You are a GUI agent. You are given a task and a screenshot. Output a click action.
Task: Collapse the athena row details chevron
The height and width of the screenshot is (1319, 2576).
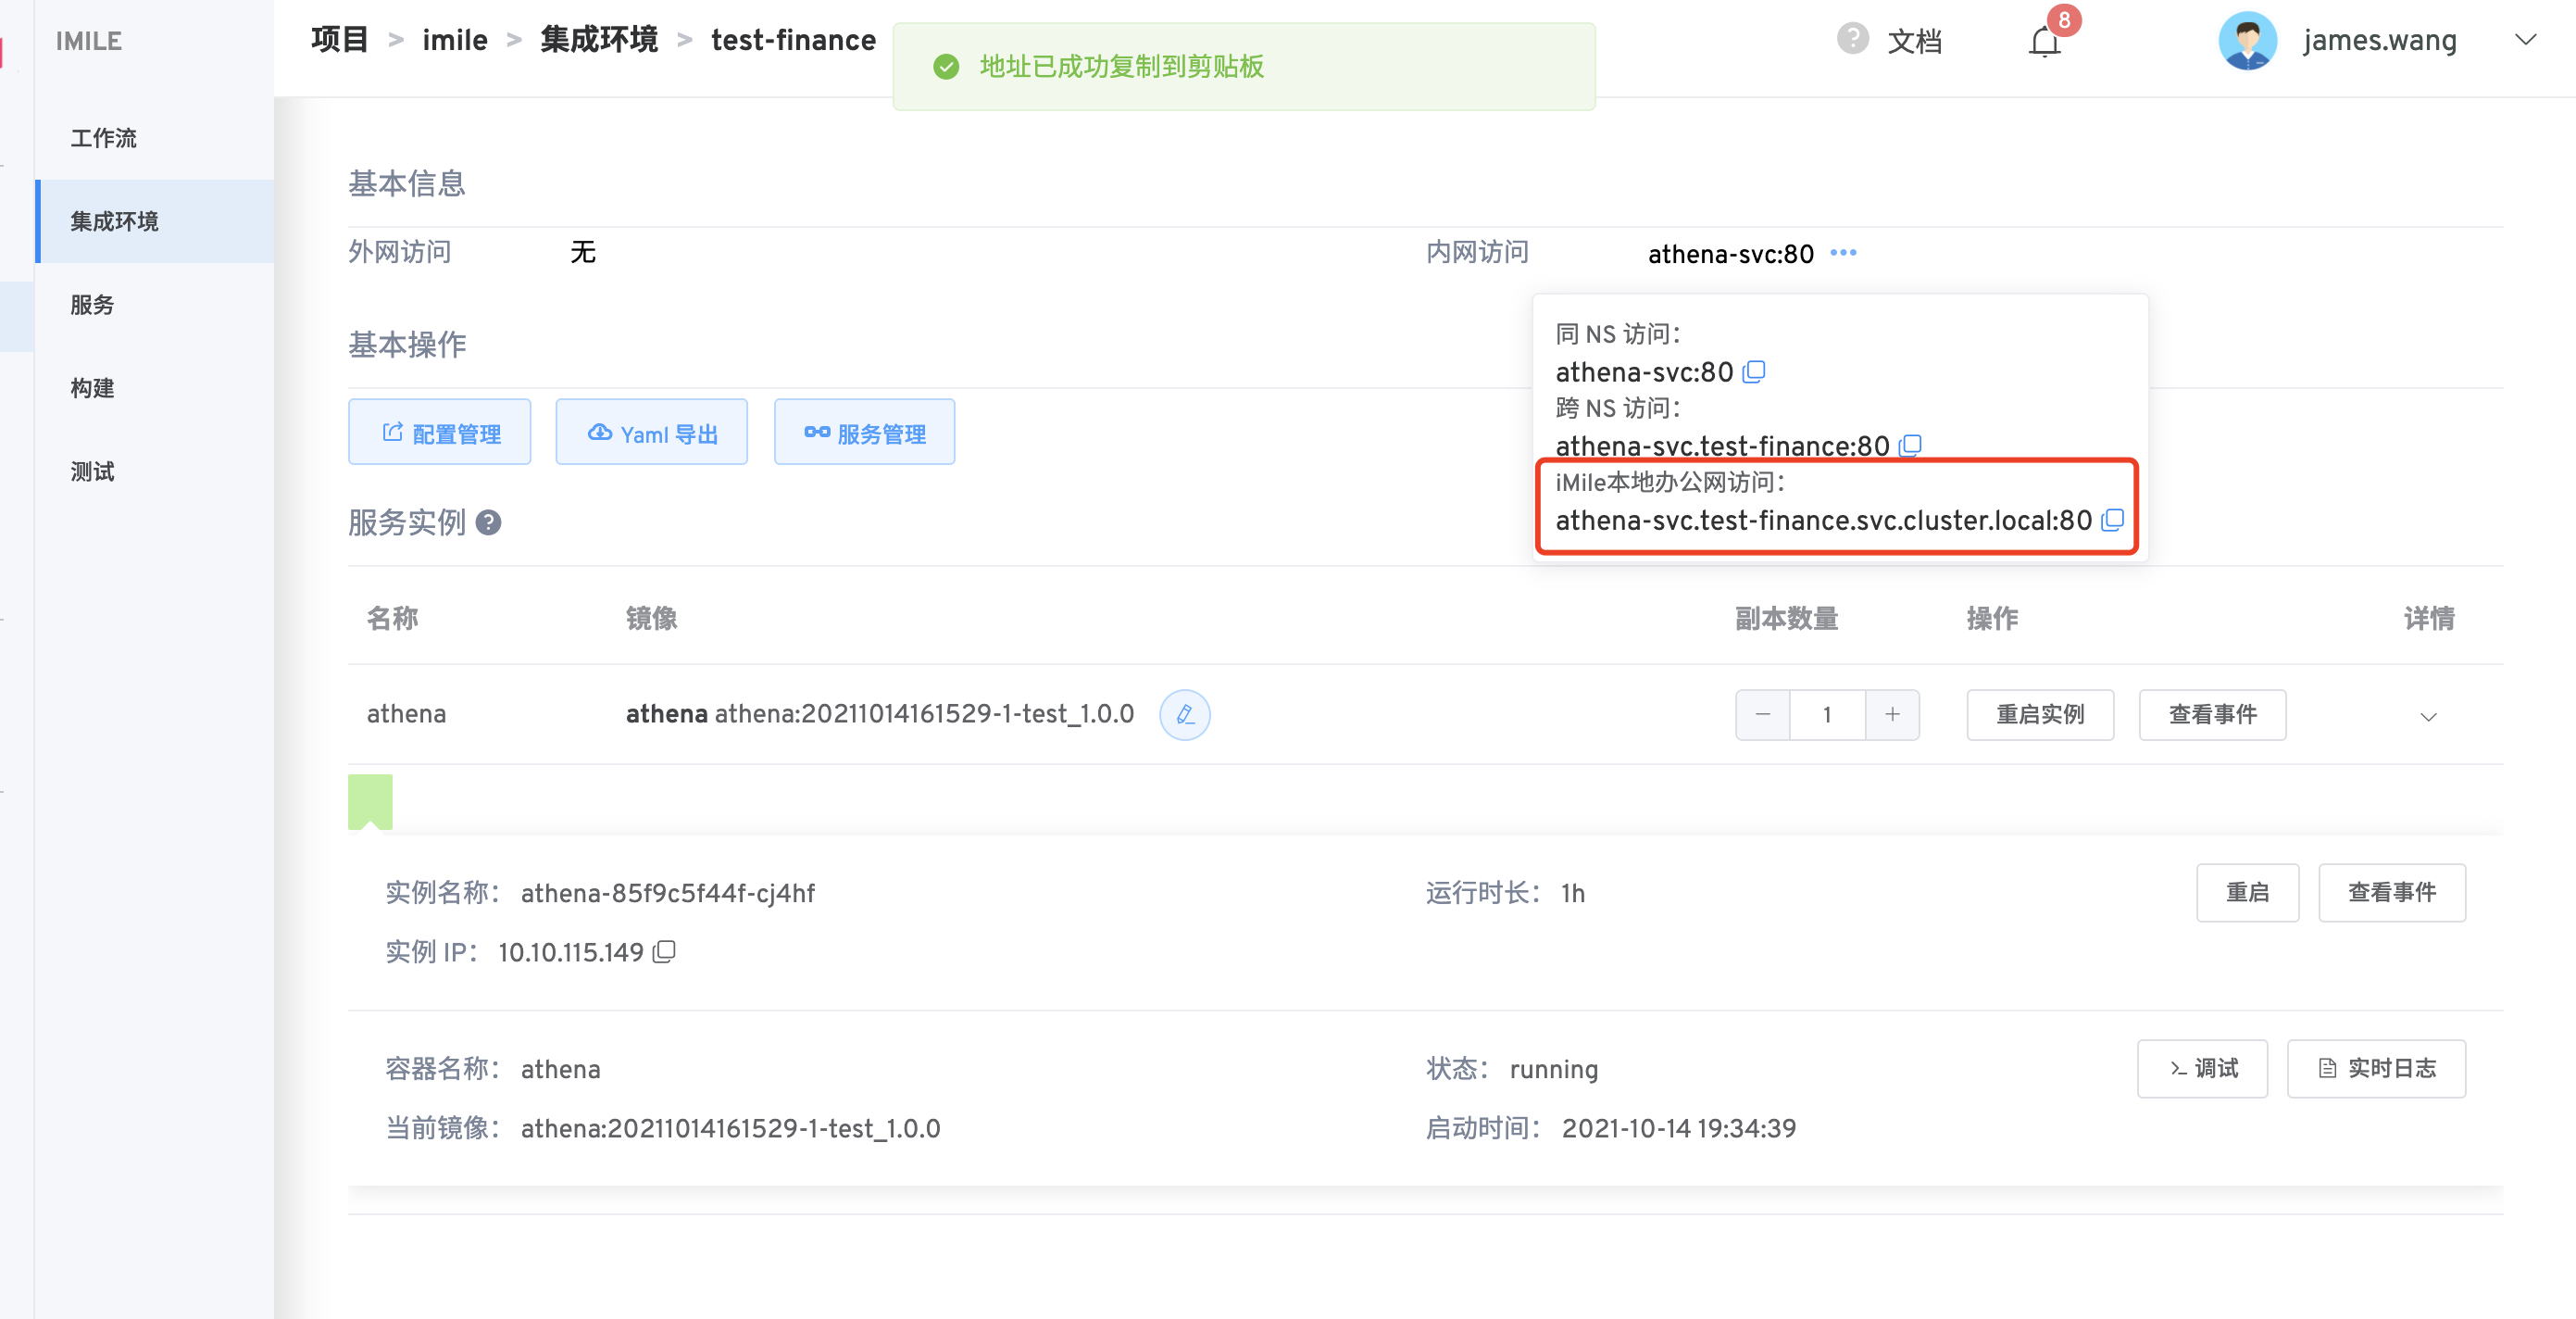2428,716
